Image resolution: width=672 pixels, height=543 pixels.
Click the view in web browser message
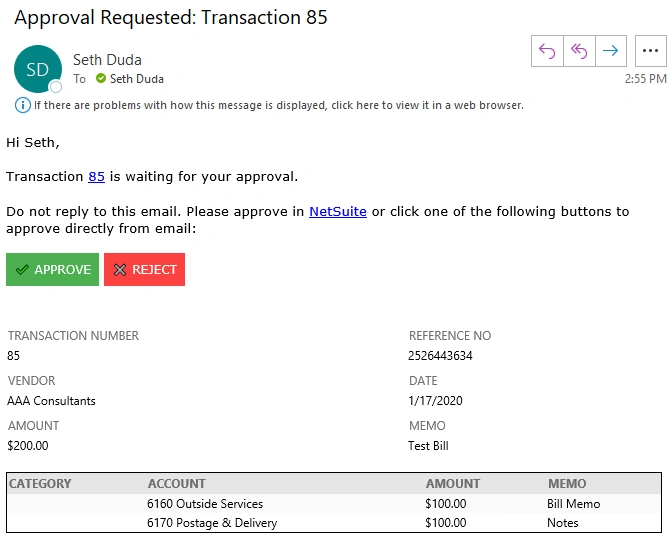[x=278, y=105]
